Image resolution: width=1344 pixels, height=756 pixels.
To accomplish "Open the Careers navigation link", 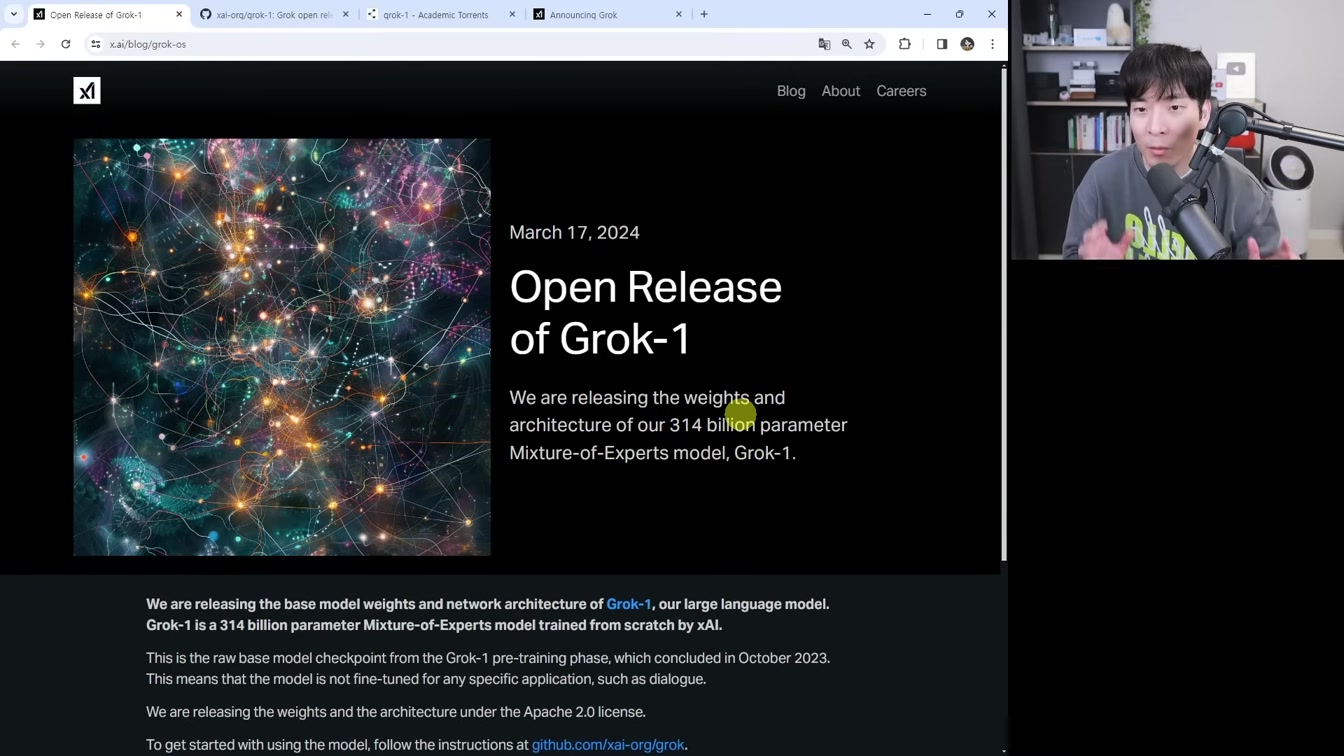I will [x=901, y=91].
